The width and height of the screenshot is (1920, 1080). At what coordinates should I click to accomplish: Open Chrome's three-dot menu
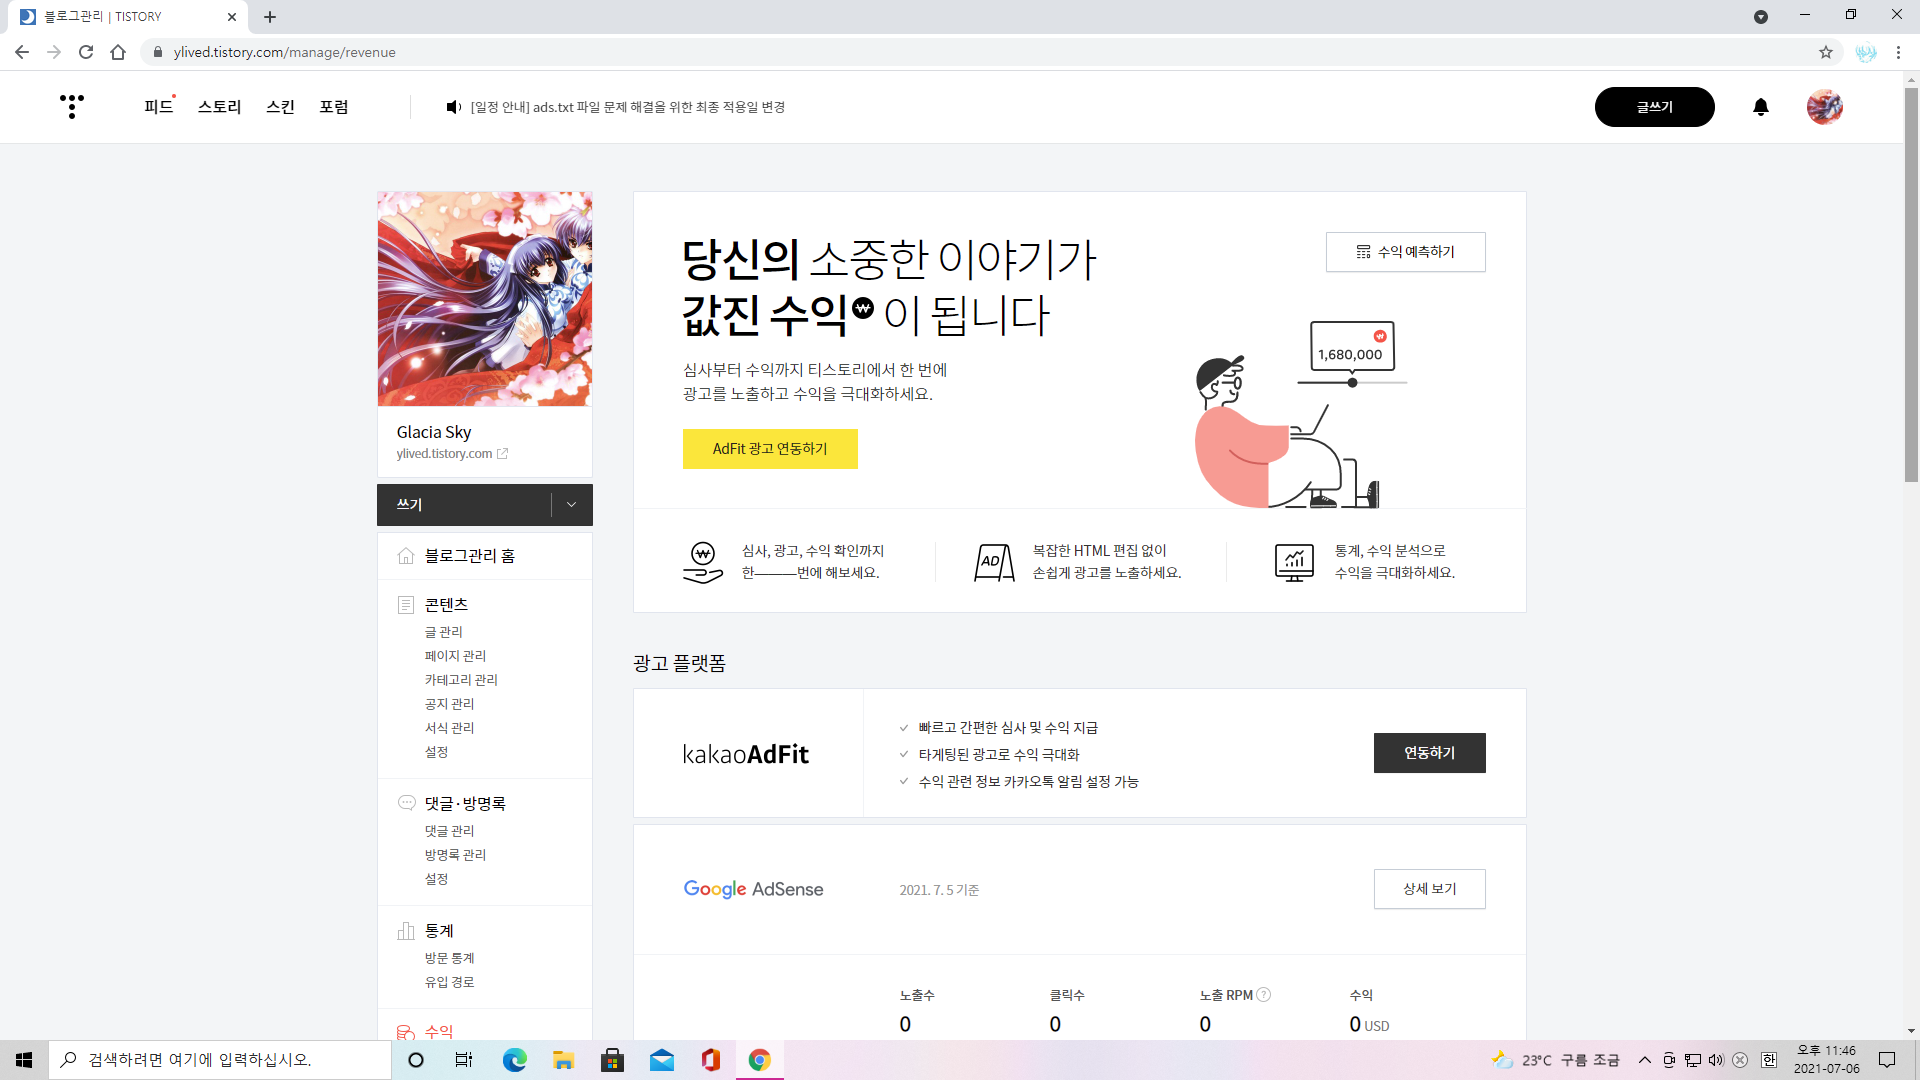(x=1898, y=52)
